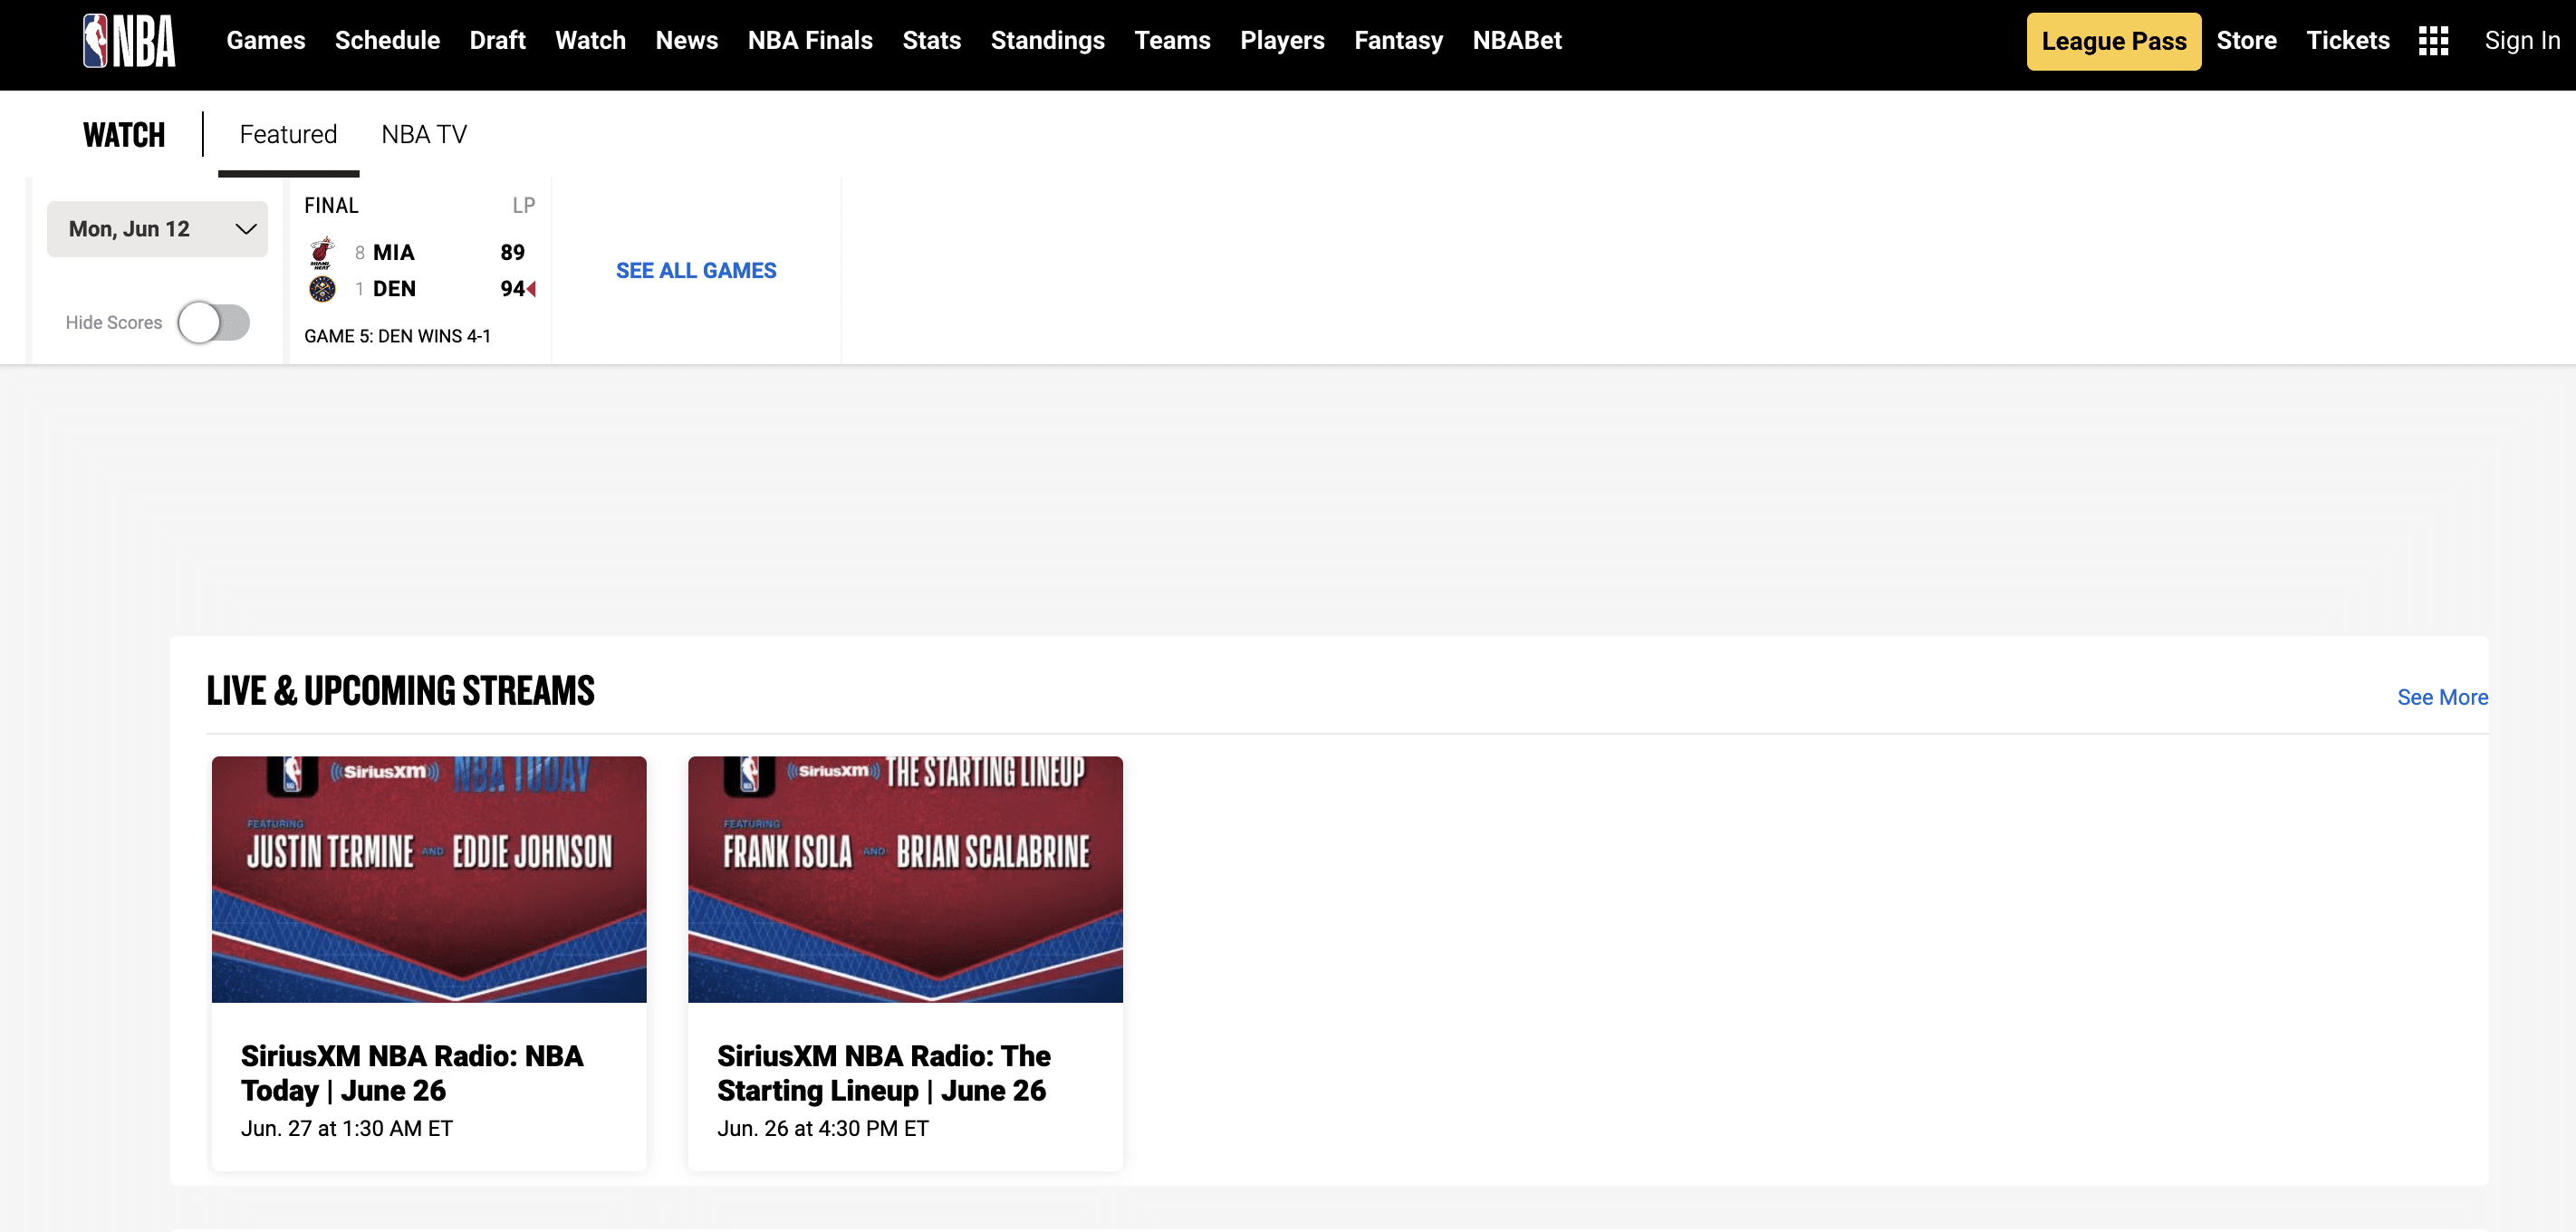
Task: Click the League Pass button
Action: point(2113,41)
